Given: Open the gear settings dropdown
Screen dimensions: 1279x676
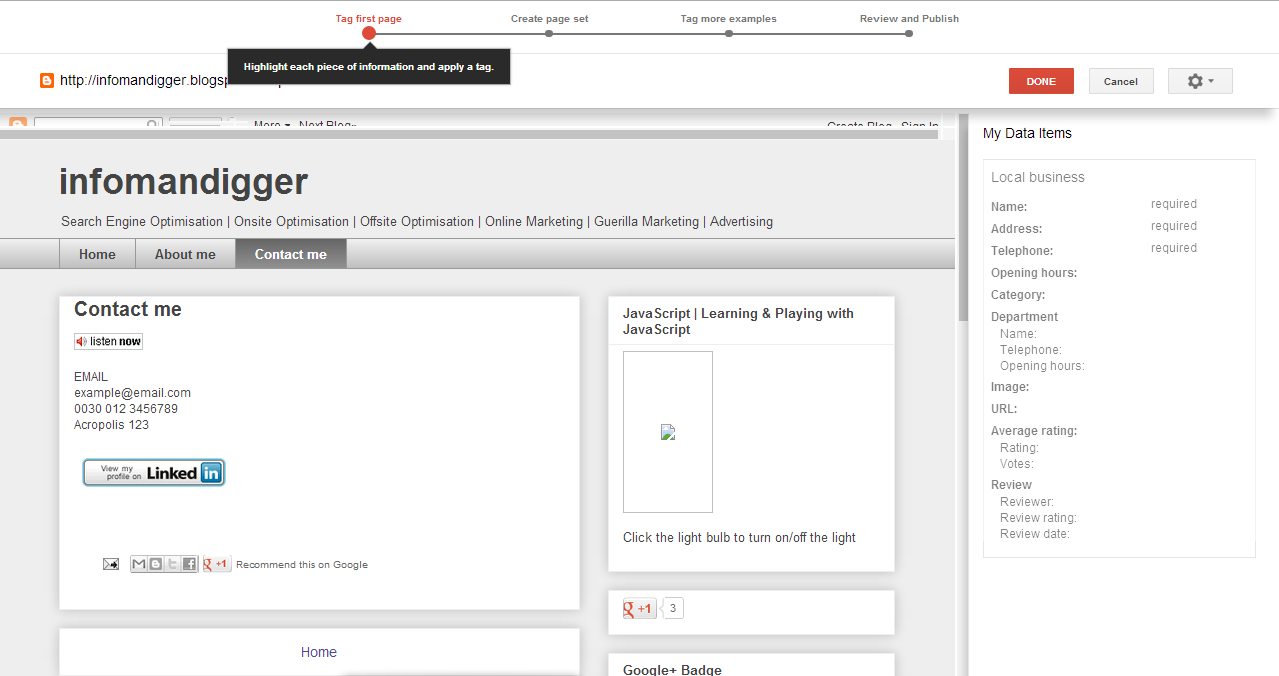Looking at the screenshot, I should point(1199,81).
